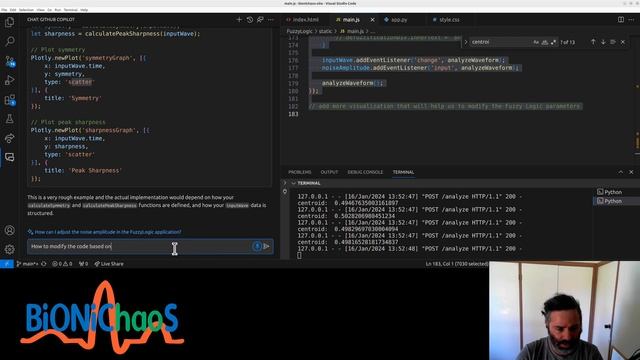Toggle match case in find widget

pyautogui.click(x=536, y=42)
